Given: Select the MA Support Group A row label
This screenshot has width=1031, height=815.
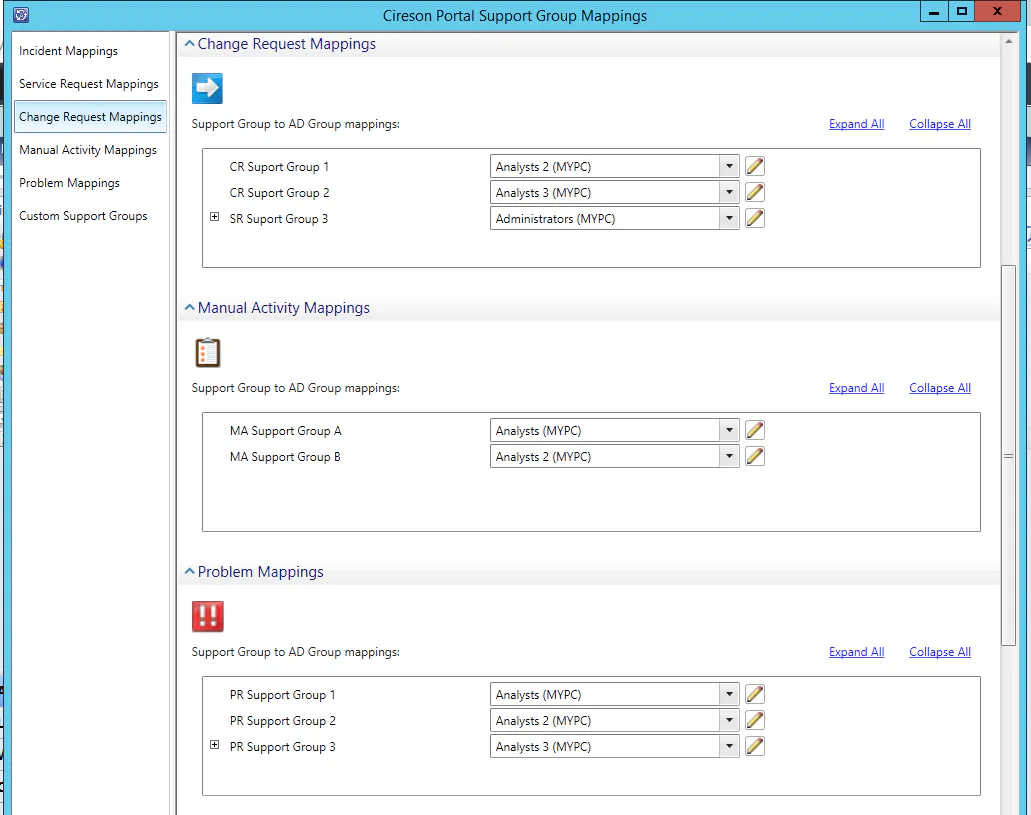Looking at the screenshot, I should (x=285, y=431).
